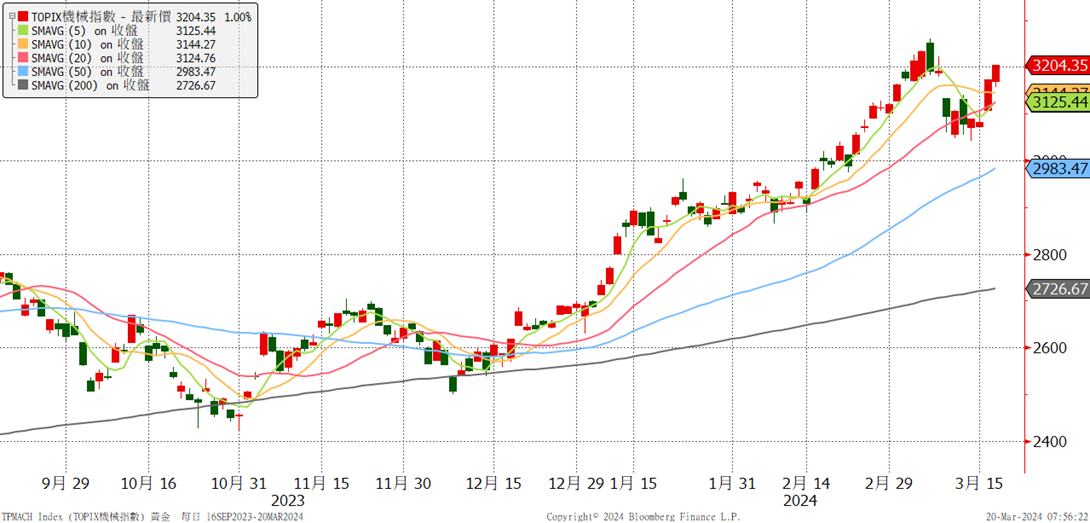Image resolution: width=1090 pixels, height=523 pixels.
Task: Click 'Copyright© 2024 Bloomberg Finance L.P.' text
Action: 643,517
